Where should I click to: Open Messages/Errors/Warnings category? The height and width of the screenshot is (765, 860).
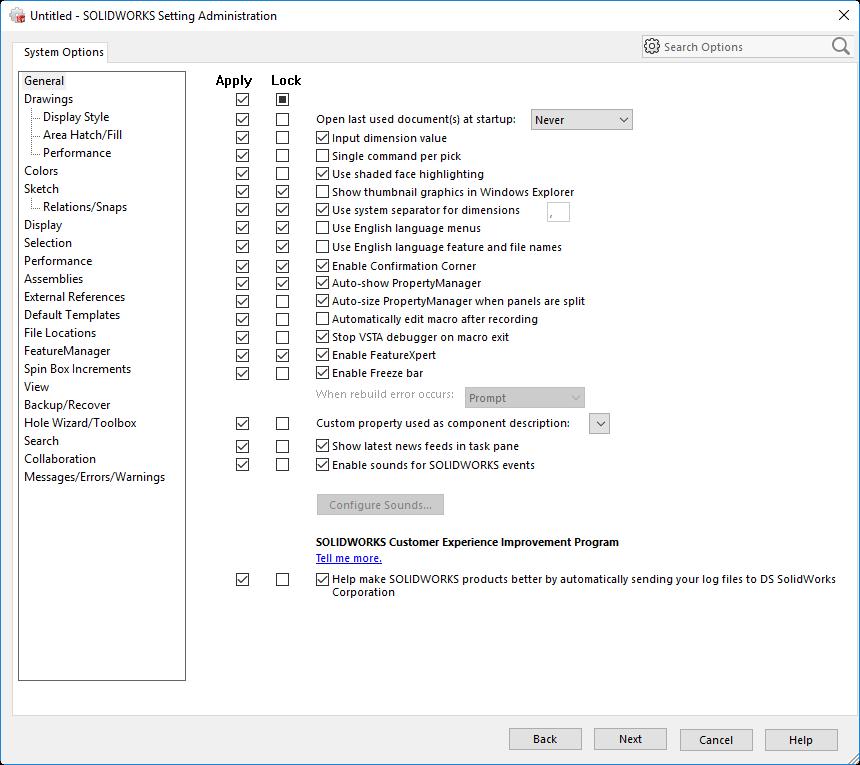click(x=94, y=477)
